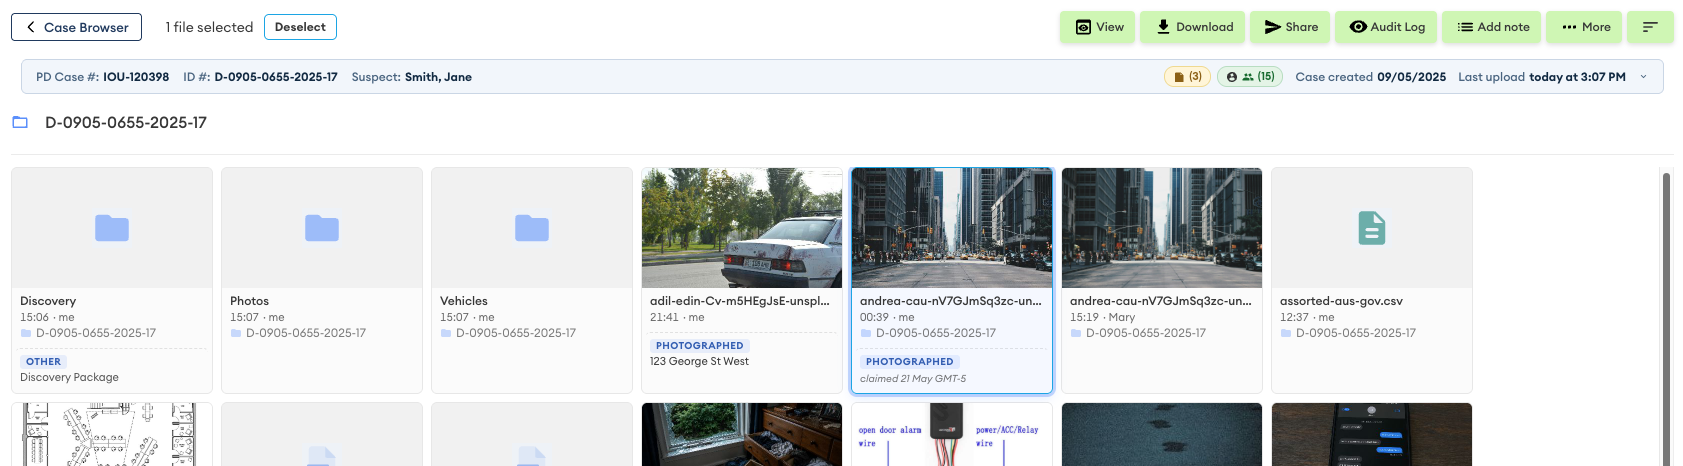Expand the case details chevron

(x=1643, y=77)
